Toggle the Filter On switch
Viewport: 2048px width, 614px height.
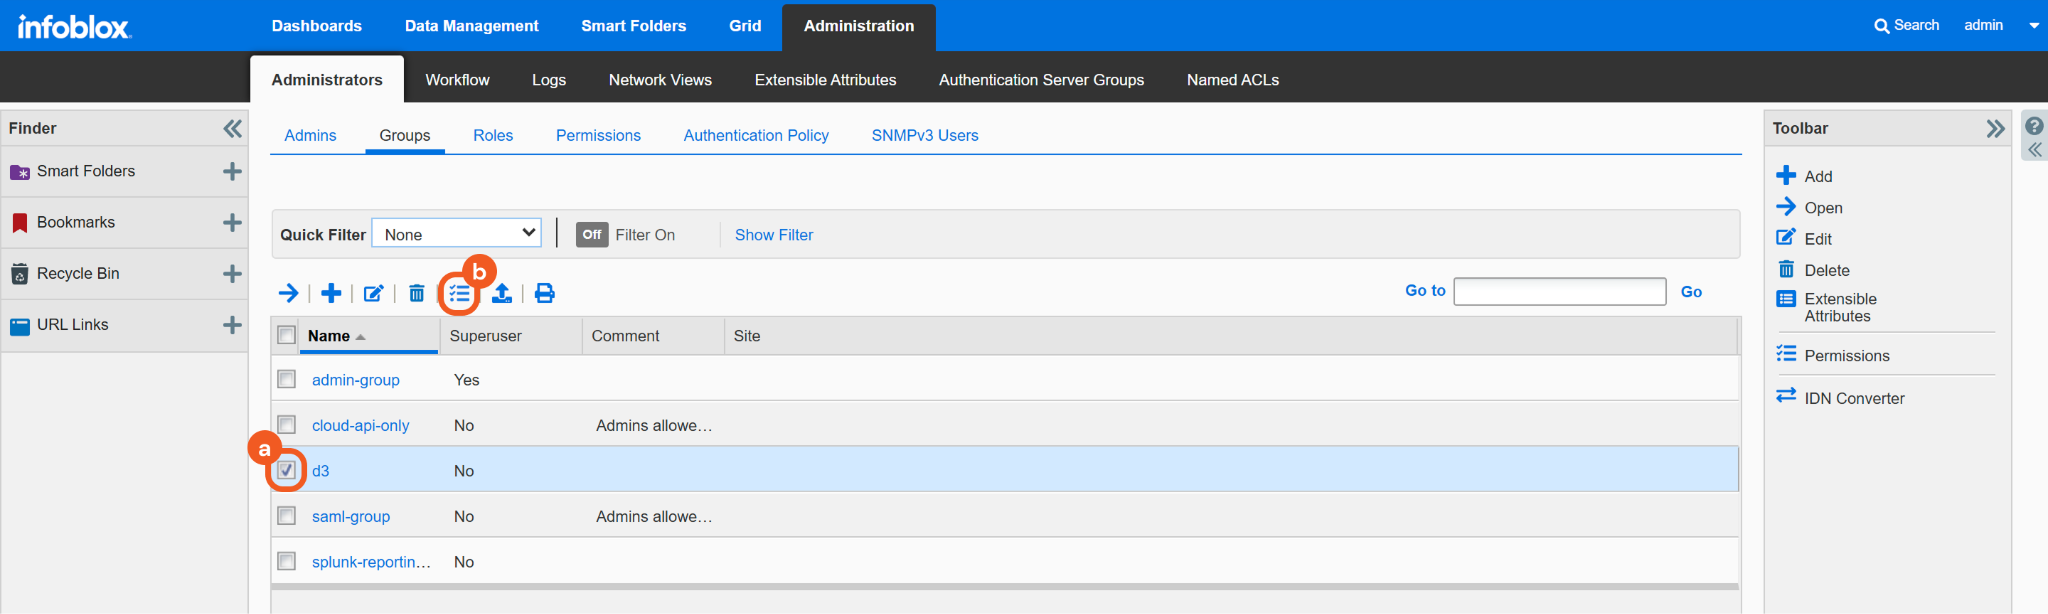[x=592, y=235]
